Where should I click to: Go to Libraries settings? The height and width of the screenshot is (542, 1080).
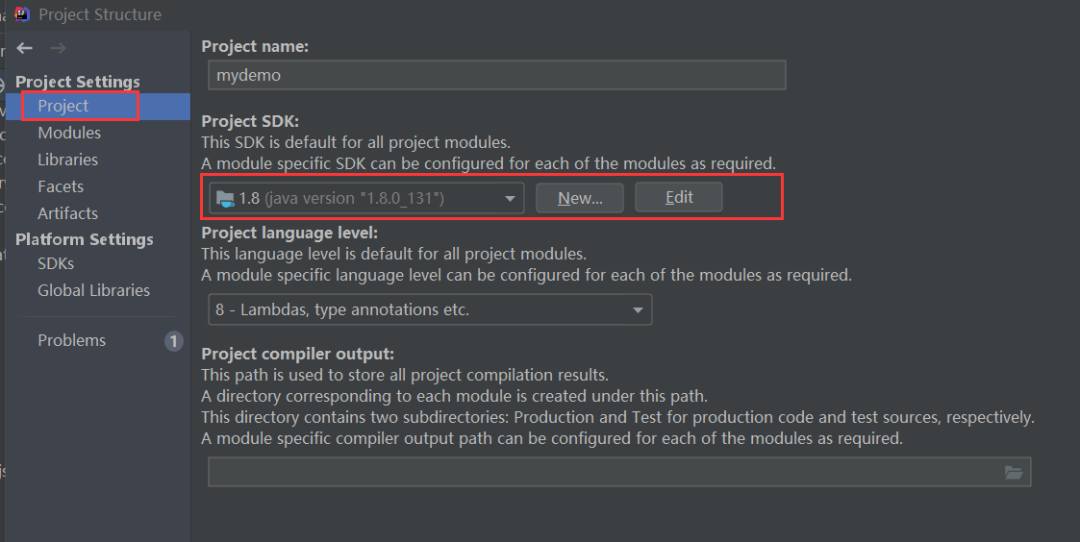click(x=68, y=160)
